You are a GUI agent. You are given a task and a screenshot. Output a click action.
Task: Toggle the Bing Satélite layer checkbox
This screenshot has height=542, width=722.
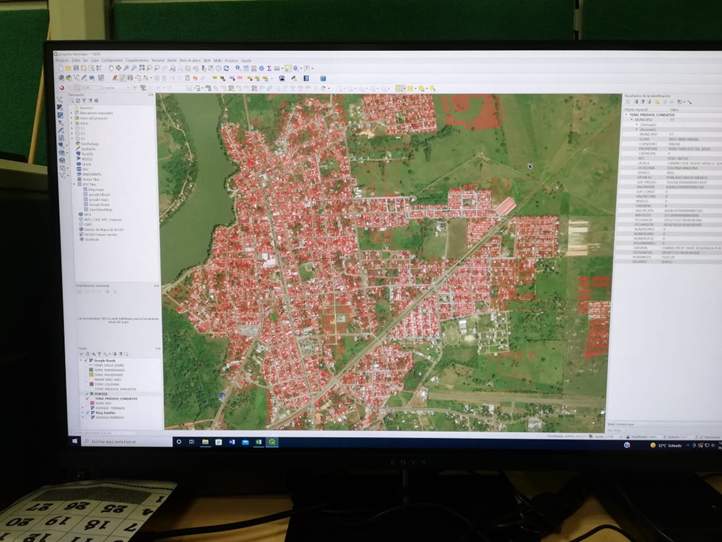click(87, 413)
